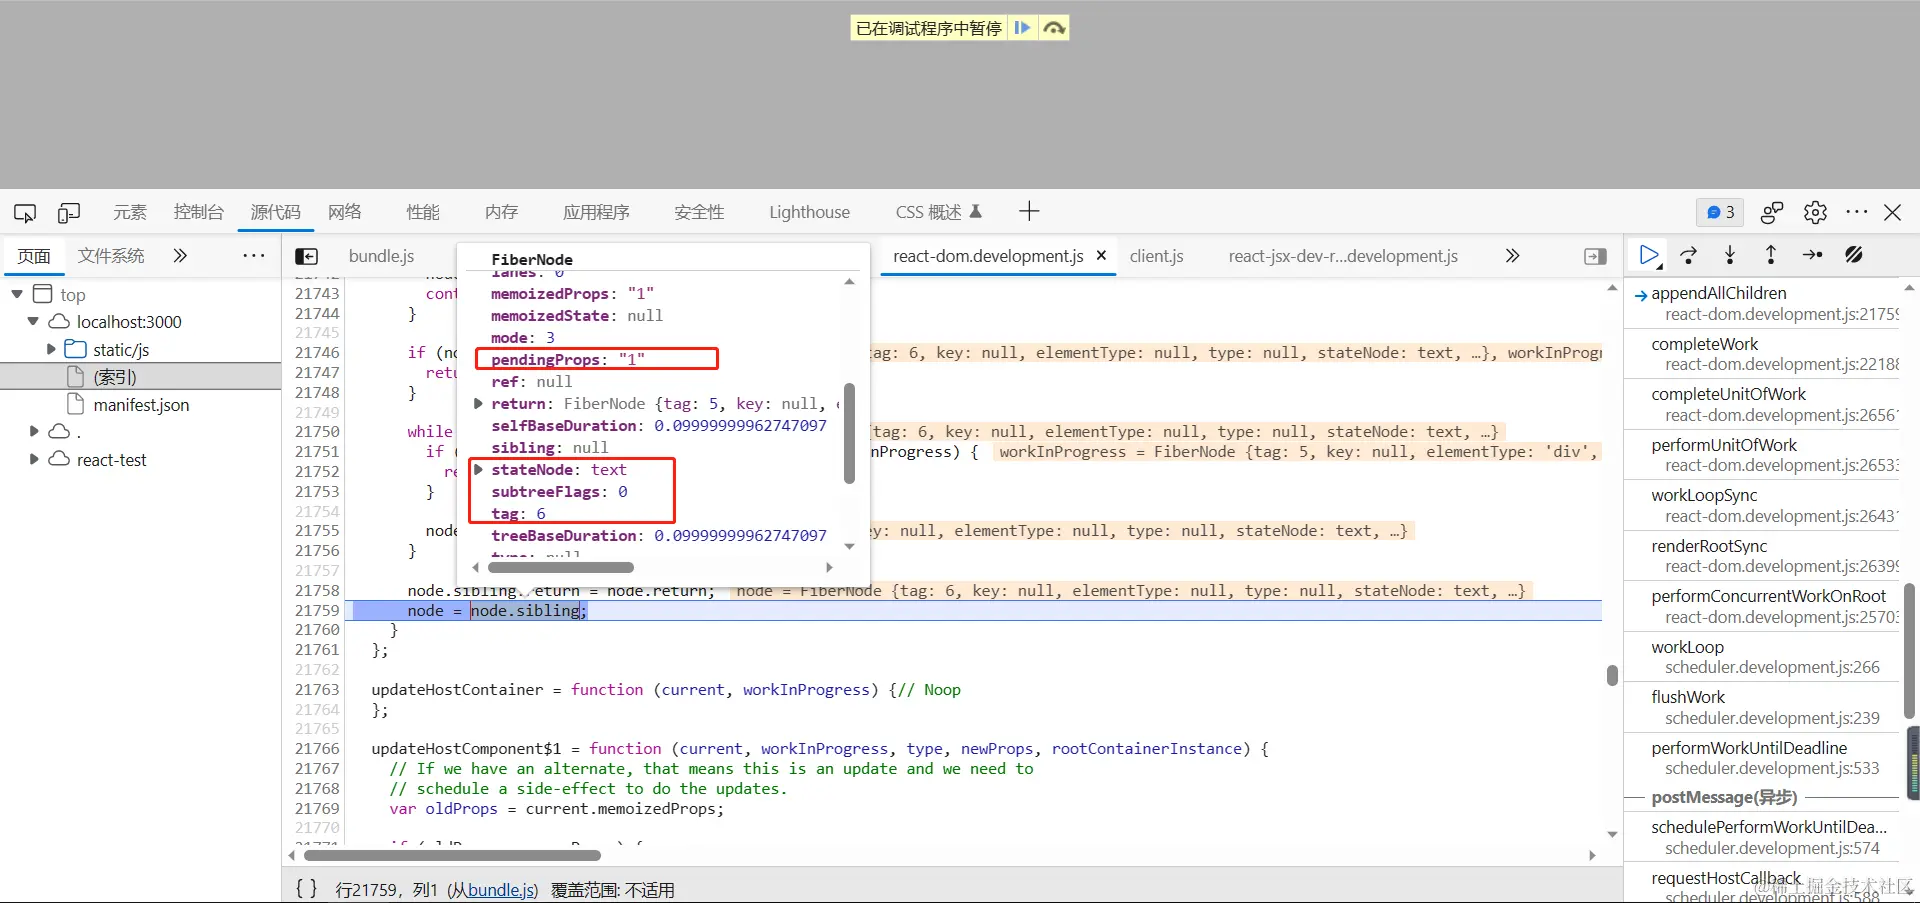This screenshot has height=903, width=1920.
Task: Open the 性能 panel tab
Action: coord(423,212)
